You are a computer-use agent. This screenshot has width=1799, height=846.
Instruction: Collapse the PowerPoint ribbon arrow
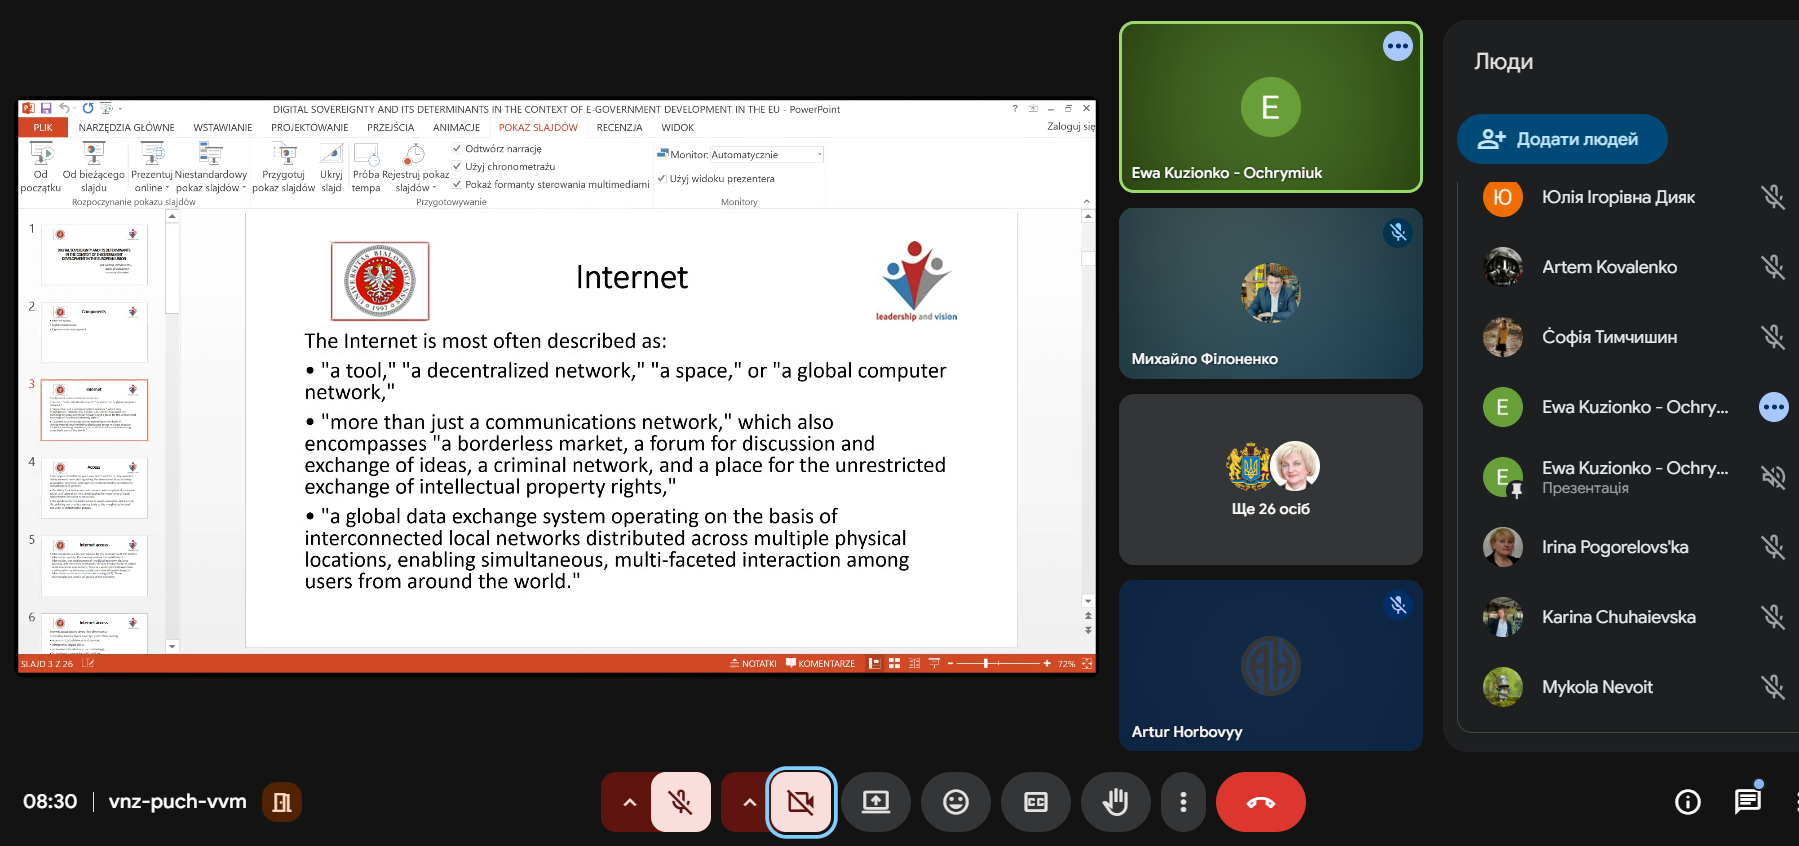[x=1087, y=202]
